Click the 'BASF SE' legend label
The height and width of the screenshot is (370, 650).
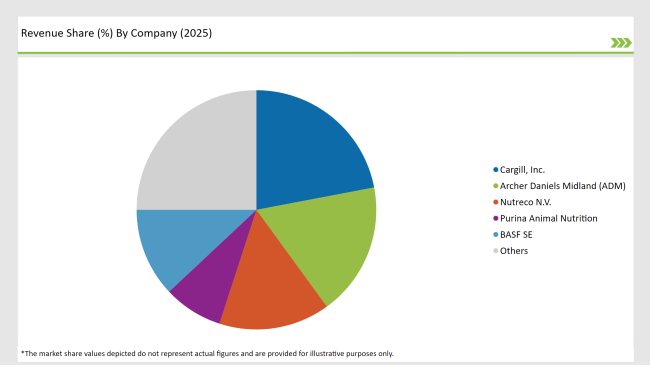(x=516, y=235)
